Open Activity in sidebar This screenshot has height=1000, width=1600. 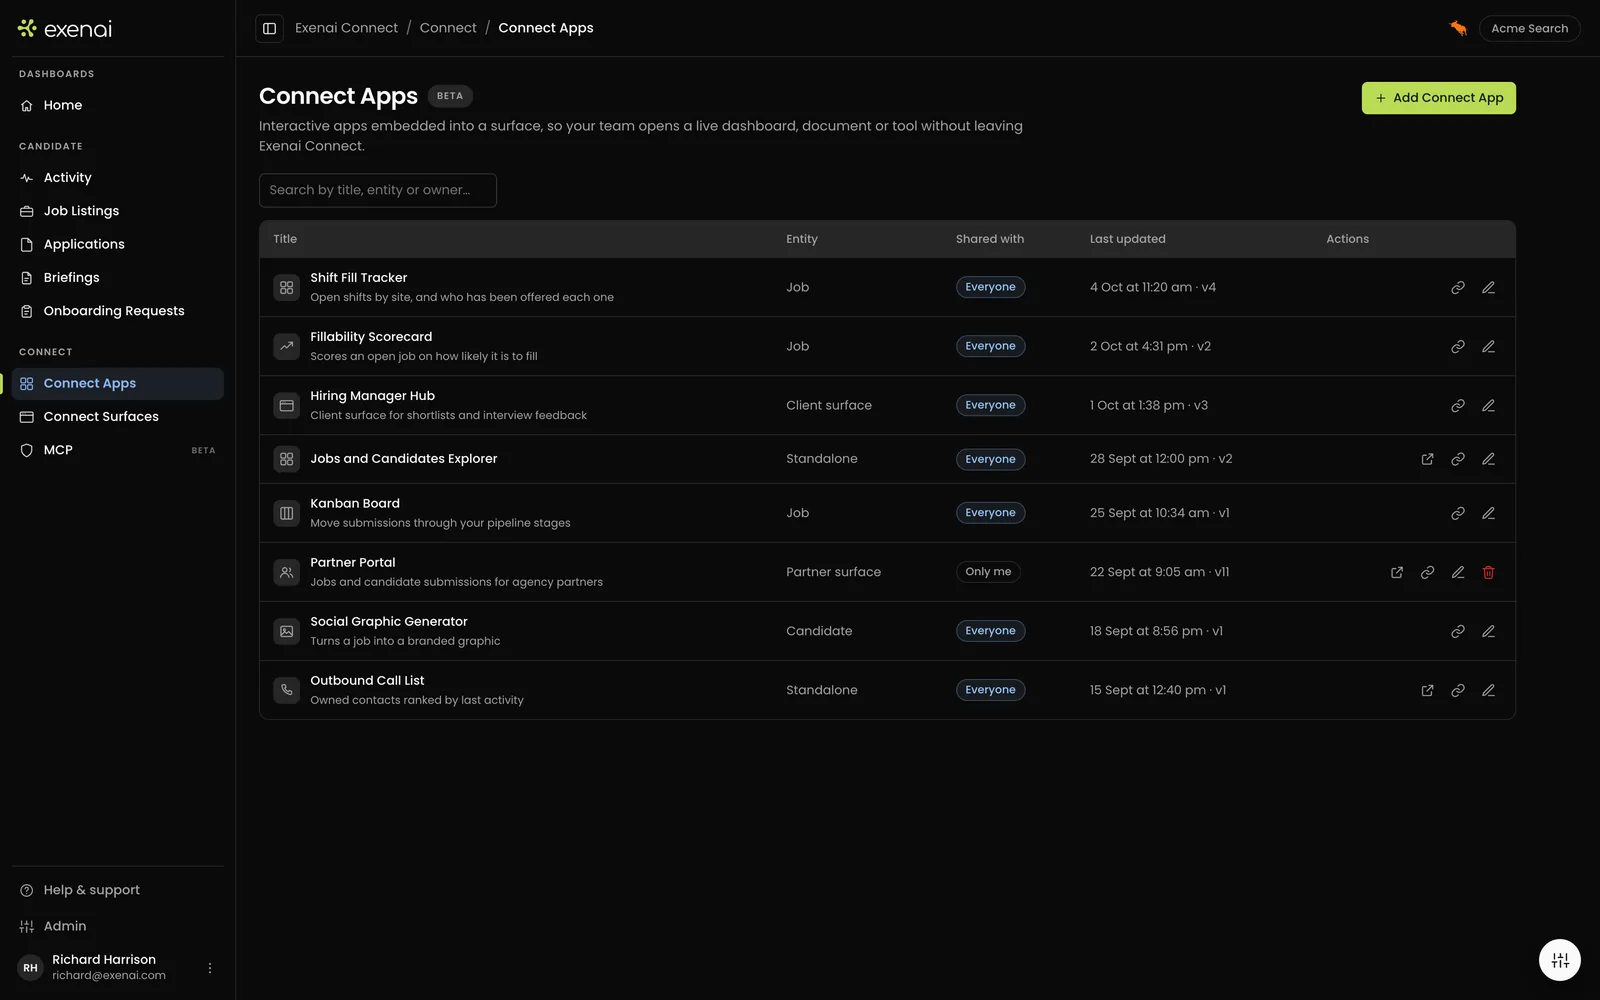[x=118, y=178]
